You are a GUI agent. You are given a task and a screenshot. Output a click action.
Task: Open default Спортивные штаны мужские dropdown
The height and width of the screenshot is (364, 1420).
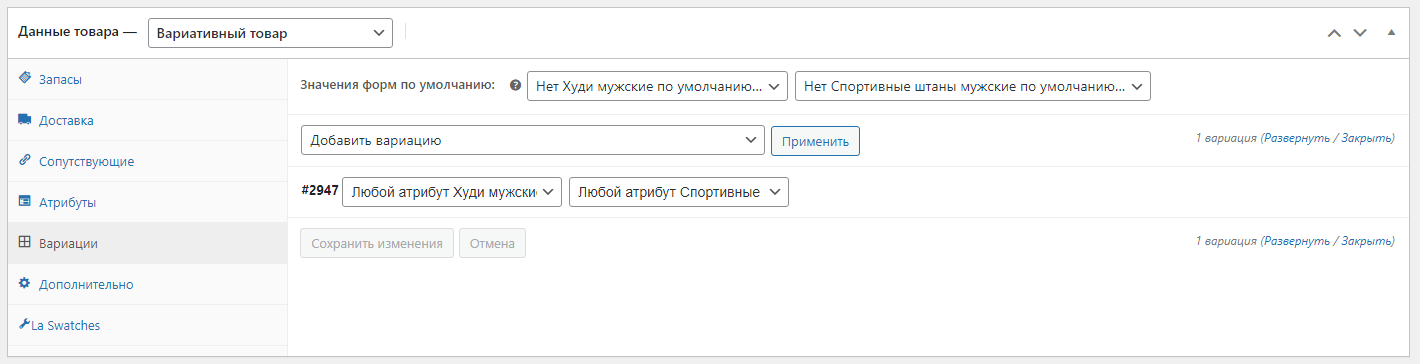[x=973, y=86]
